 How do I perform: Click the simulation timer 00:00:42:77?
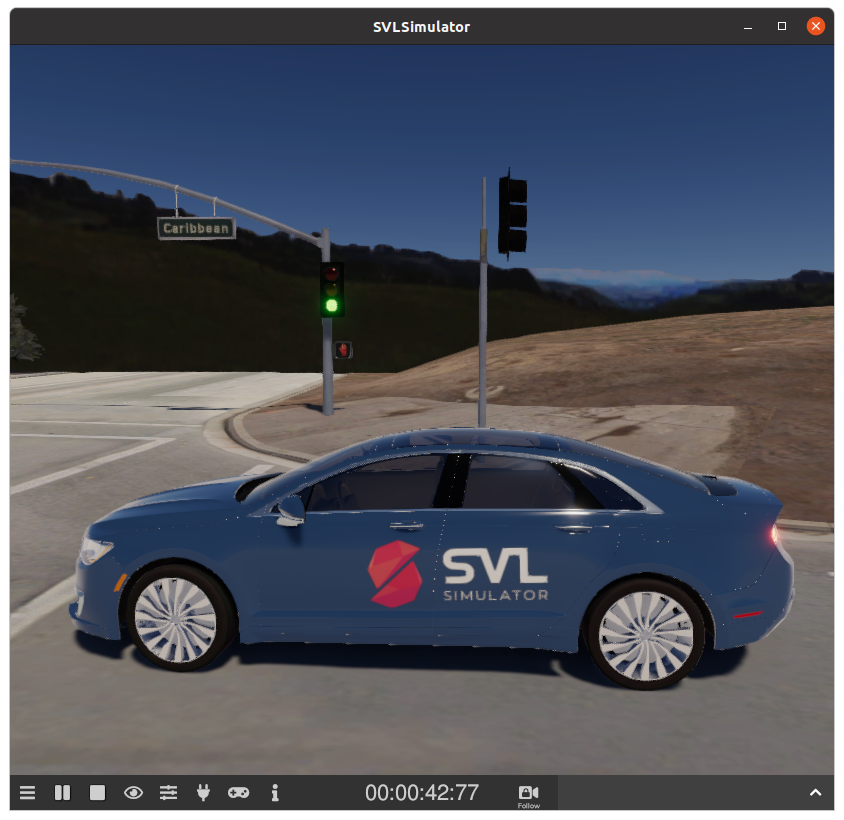(x=422, y=793)
